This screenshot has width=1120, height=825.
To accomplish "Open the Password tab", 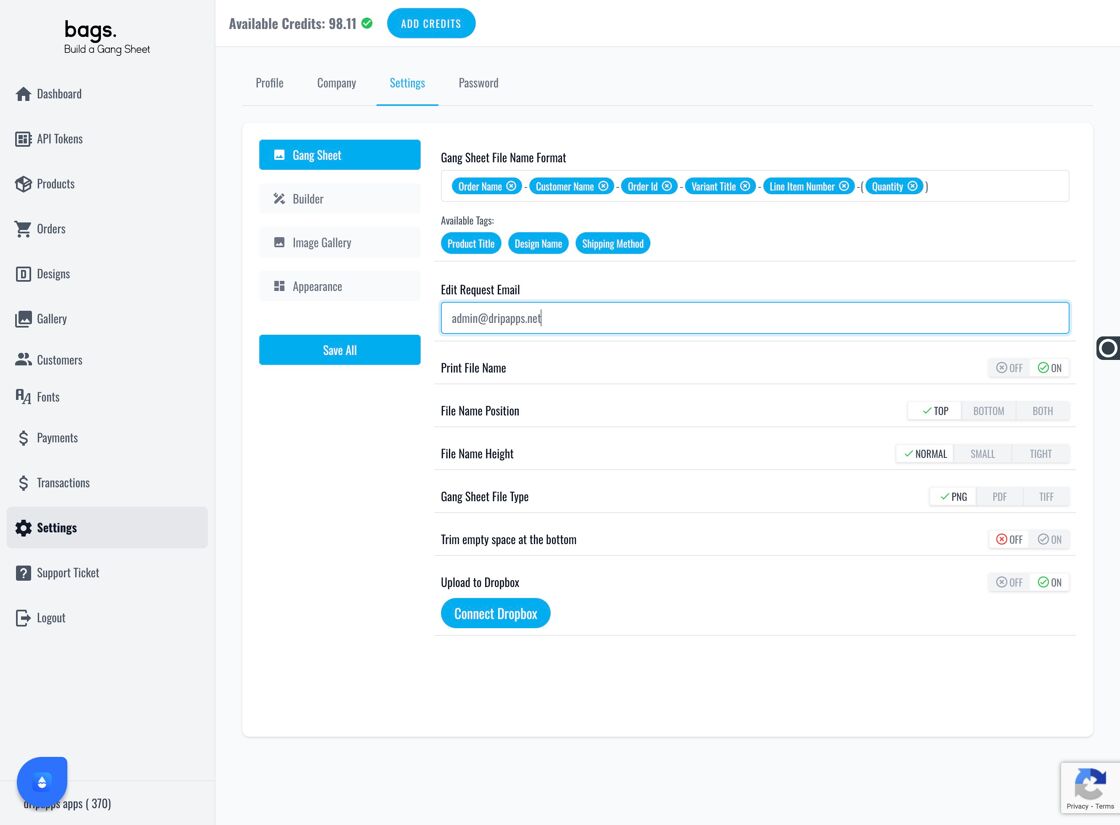I will click(479, 83).
